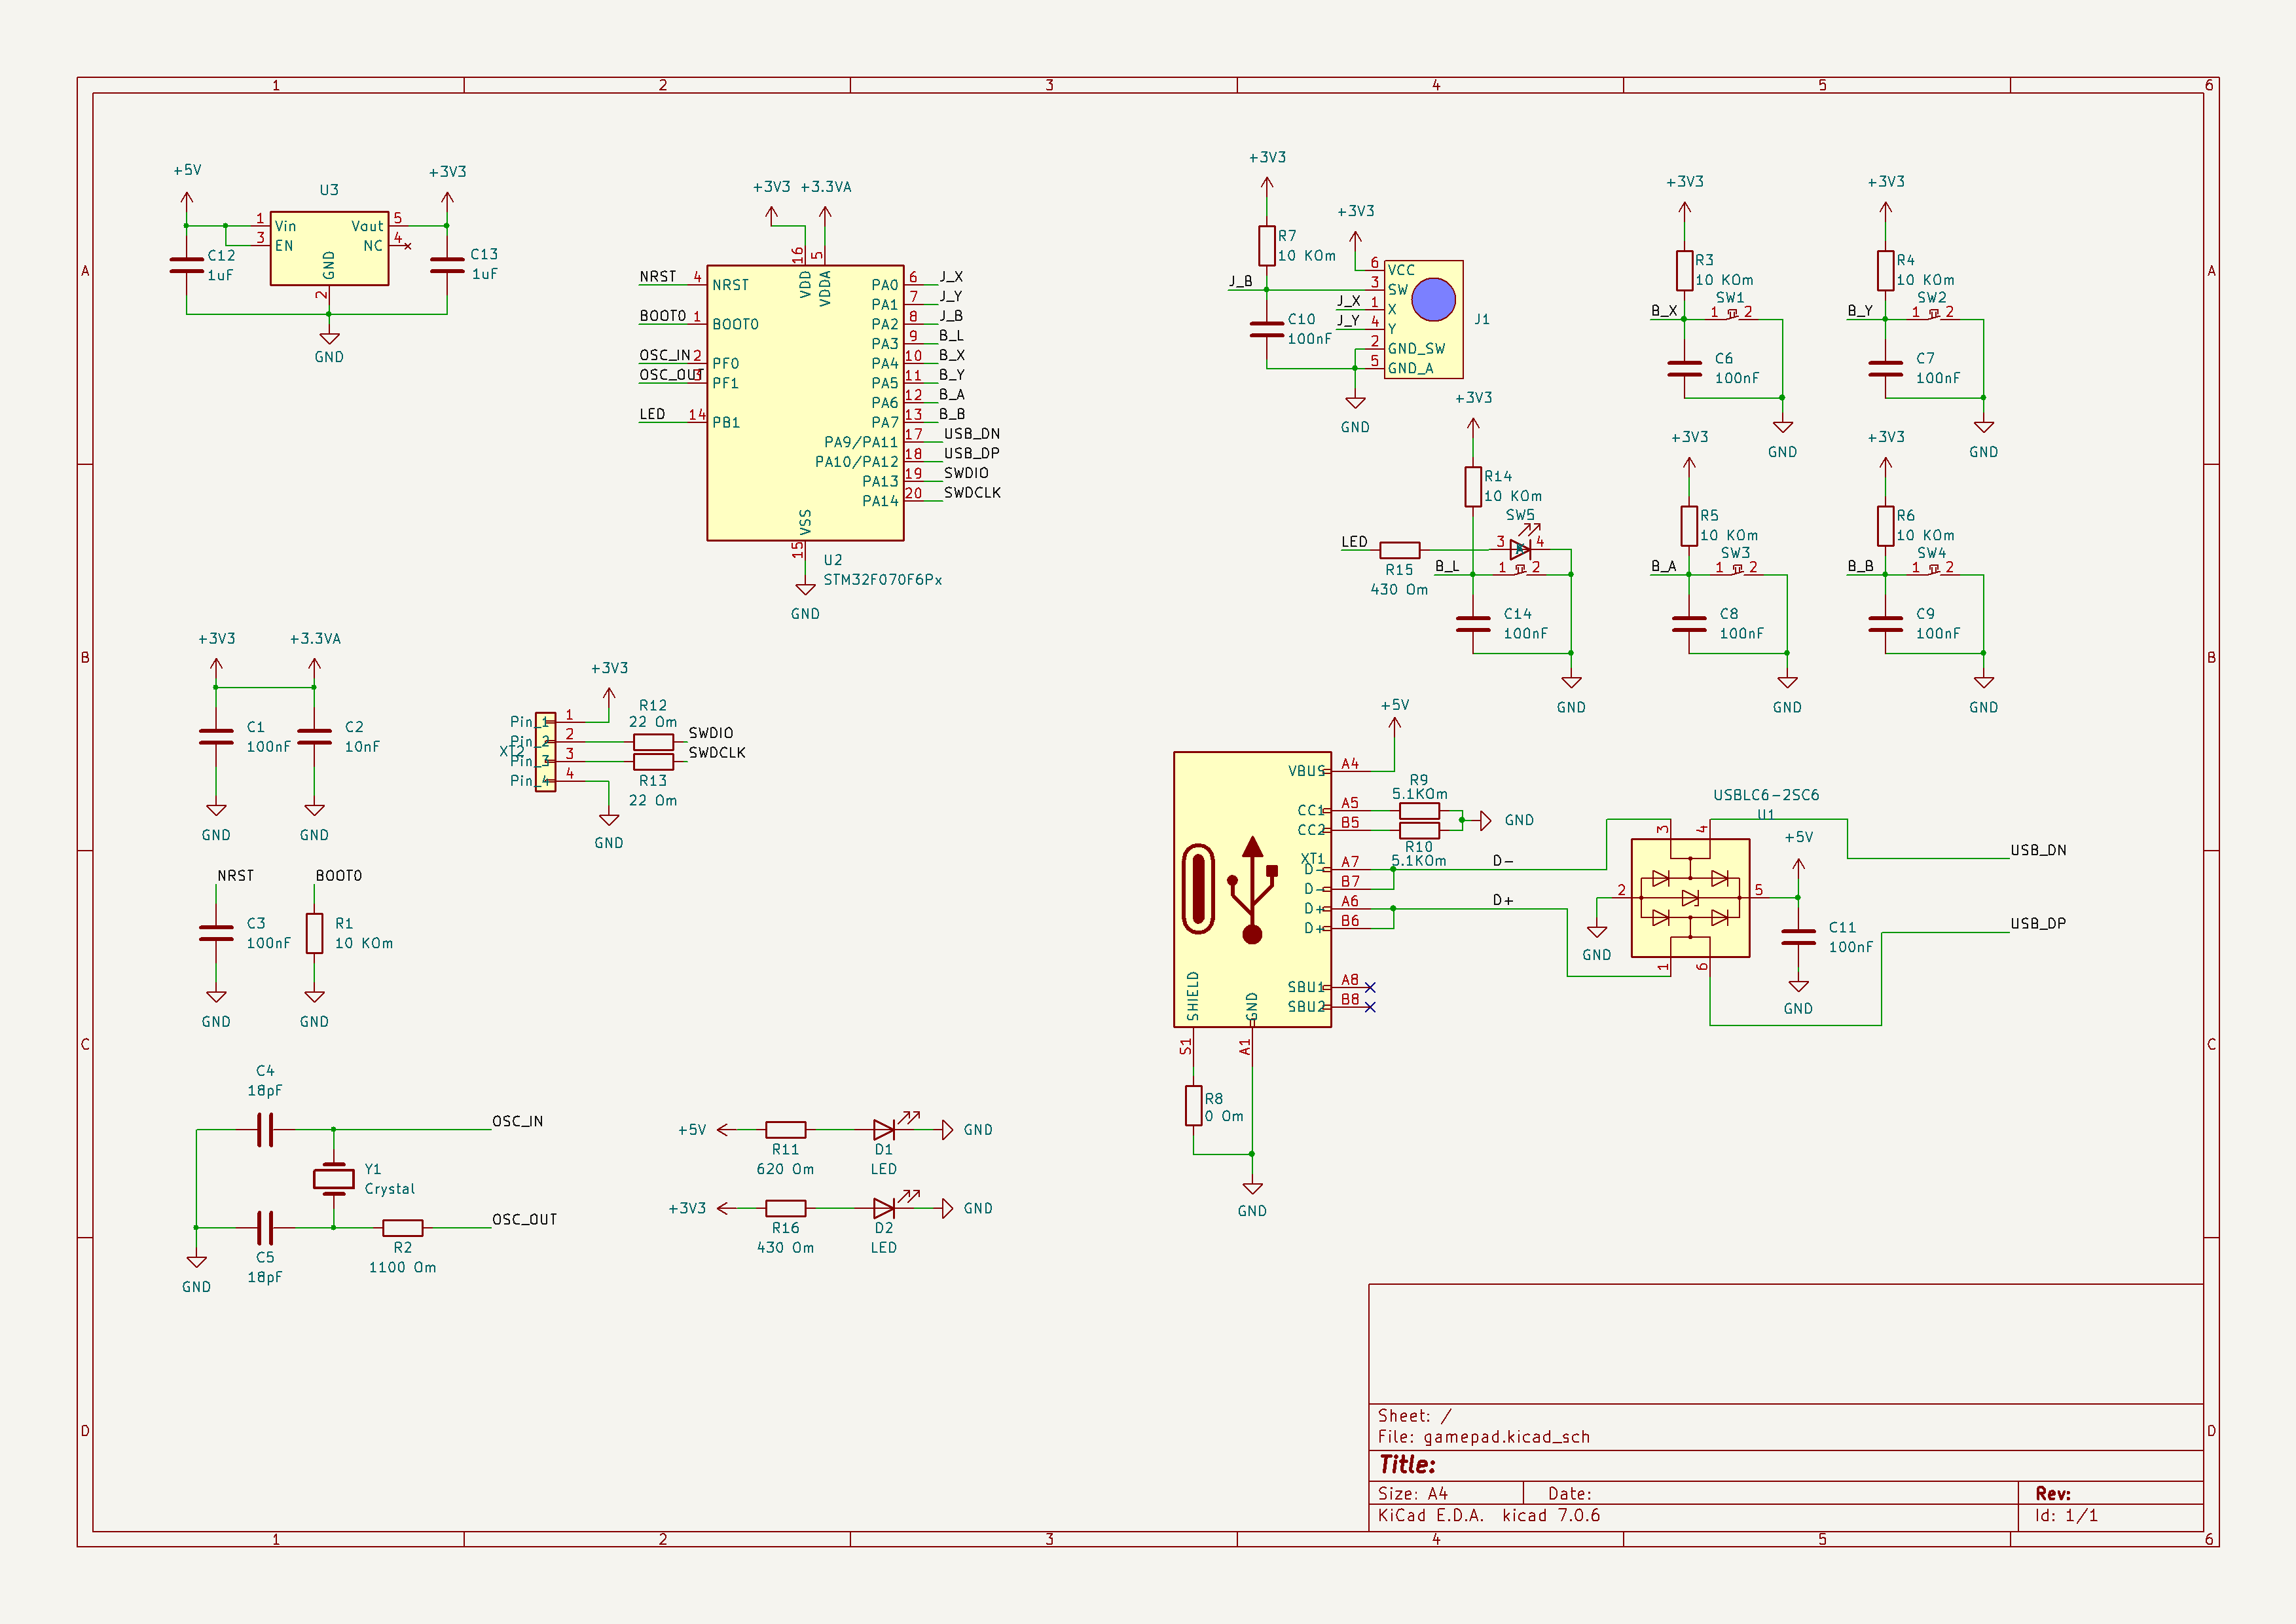
Task: Select capacitor C13 1uF symbol
Action: pos(447,265)
